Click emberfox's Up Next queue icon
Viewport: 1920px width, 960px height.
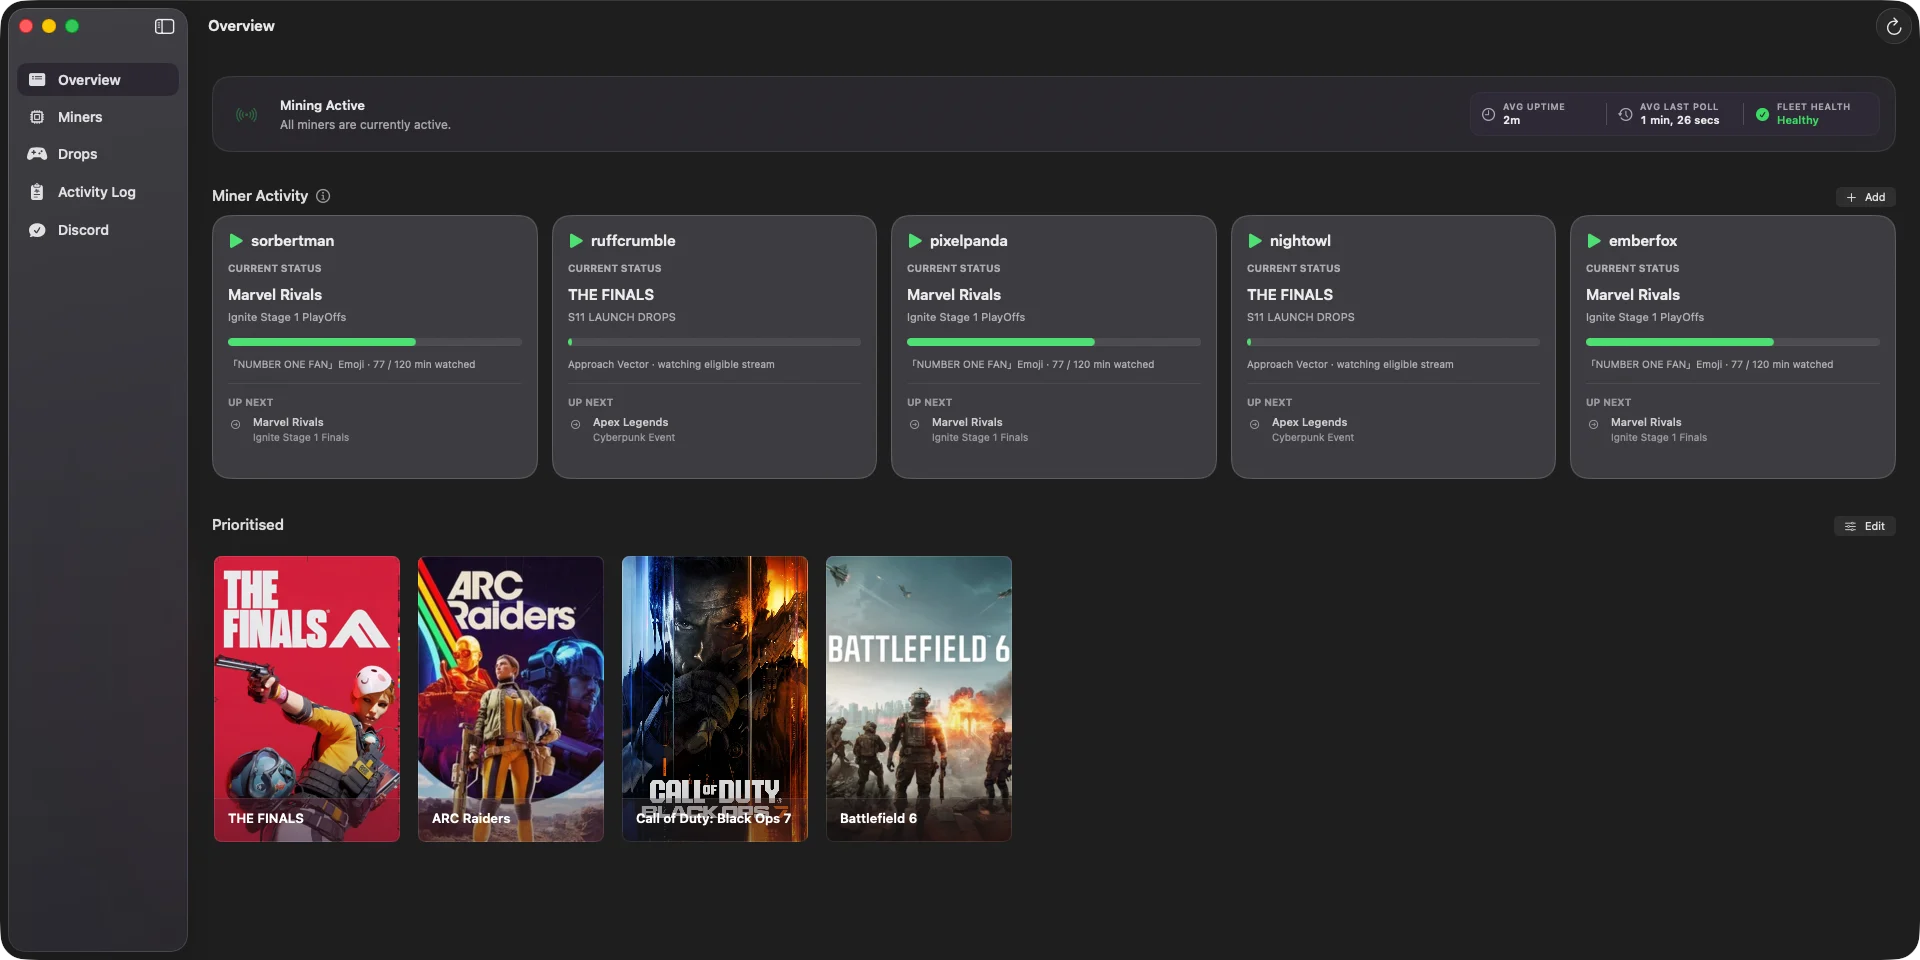(x=1594, y=425)
